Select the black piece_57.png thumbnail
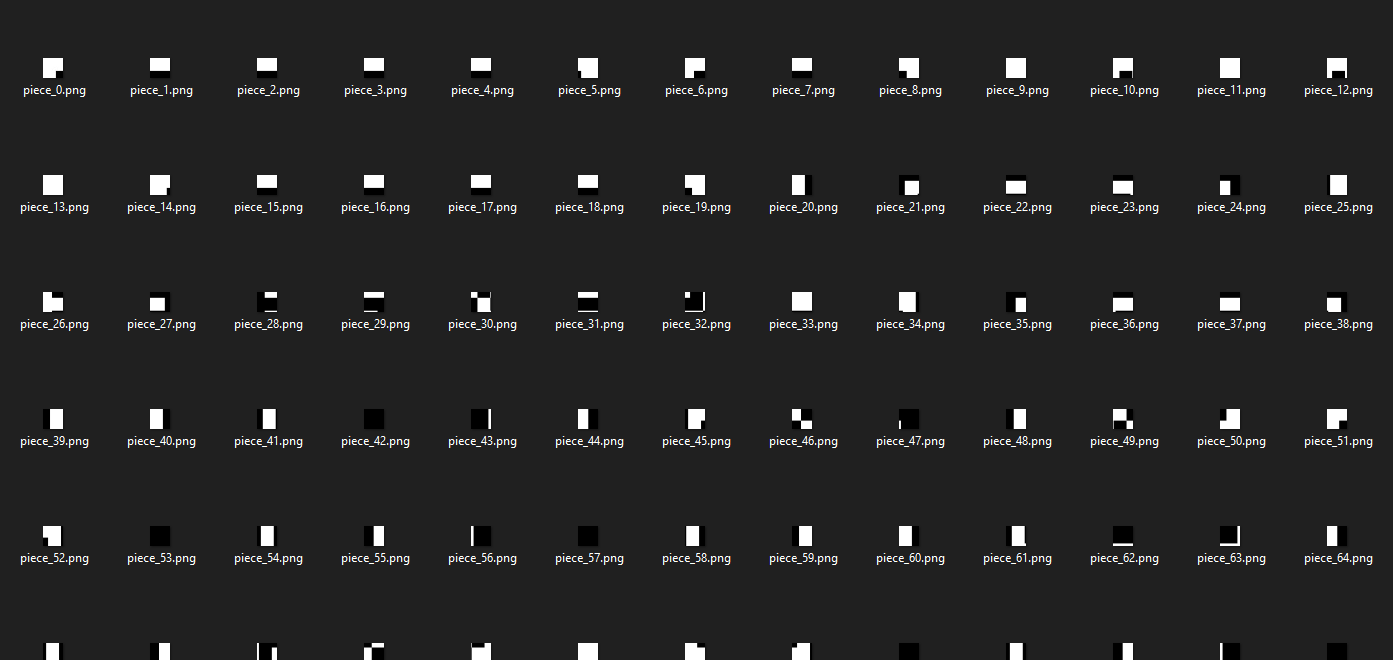The image size is (1393, 660). (589, 536)
